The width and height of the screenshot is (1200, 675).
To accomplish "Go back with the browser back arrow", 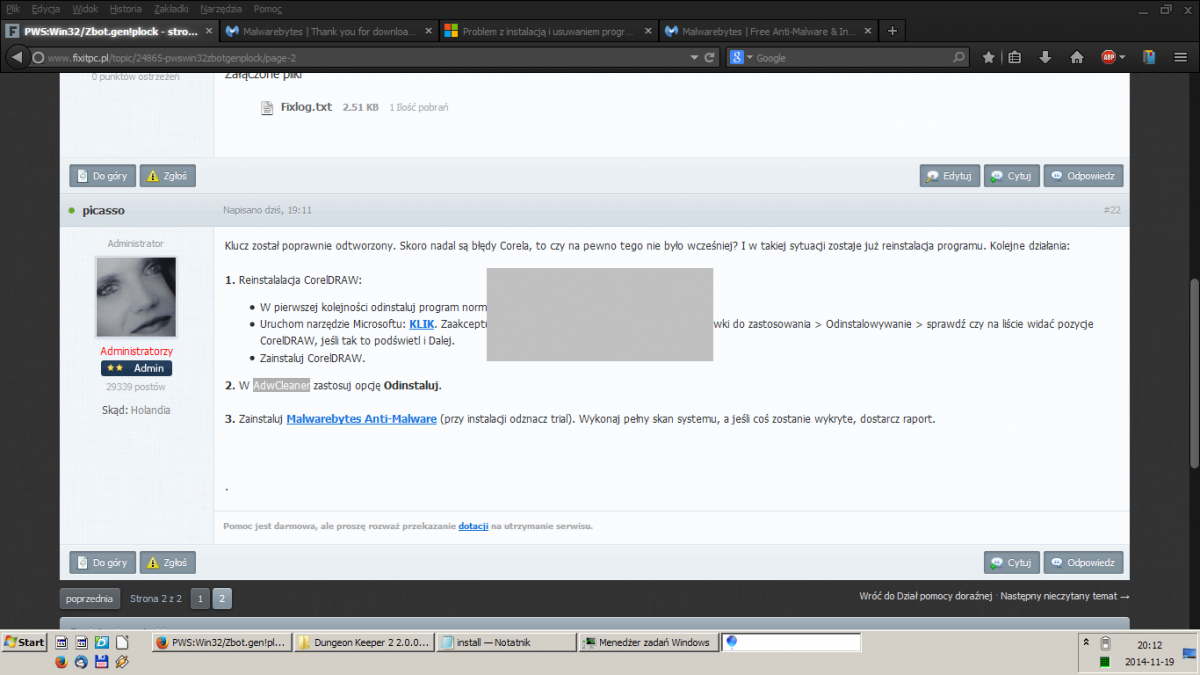I will (x=16, y=57).
